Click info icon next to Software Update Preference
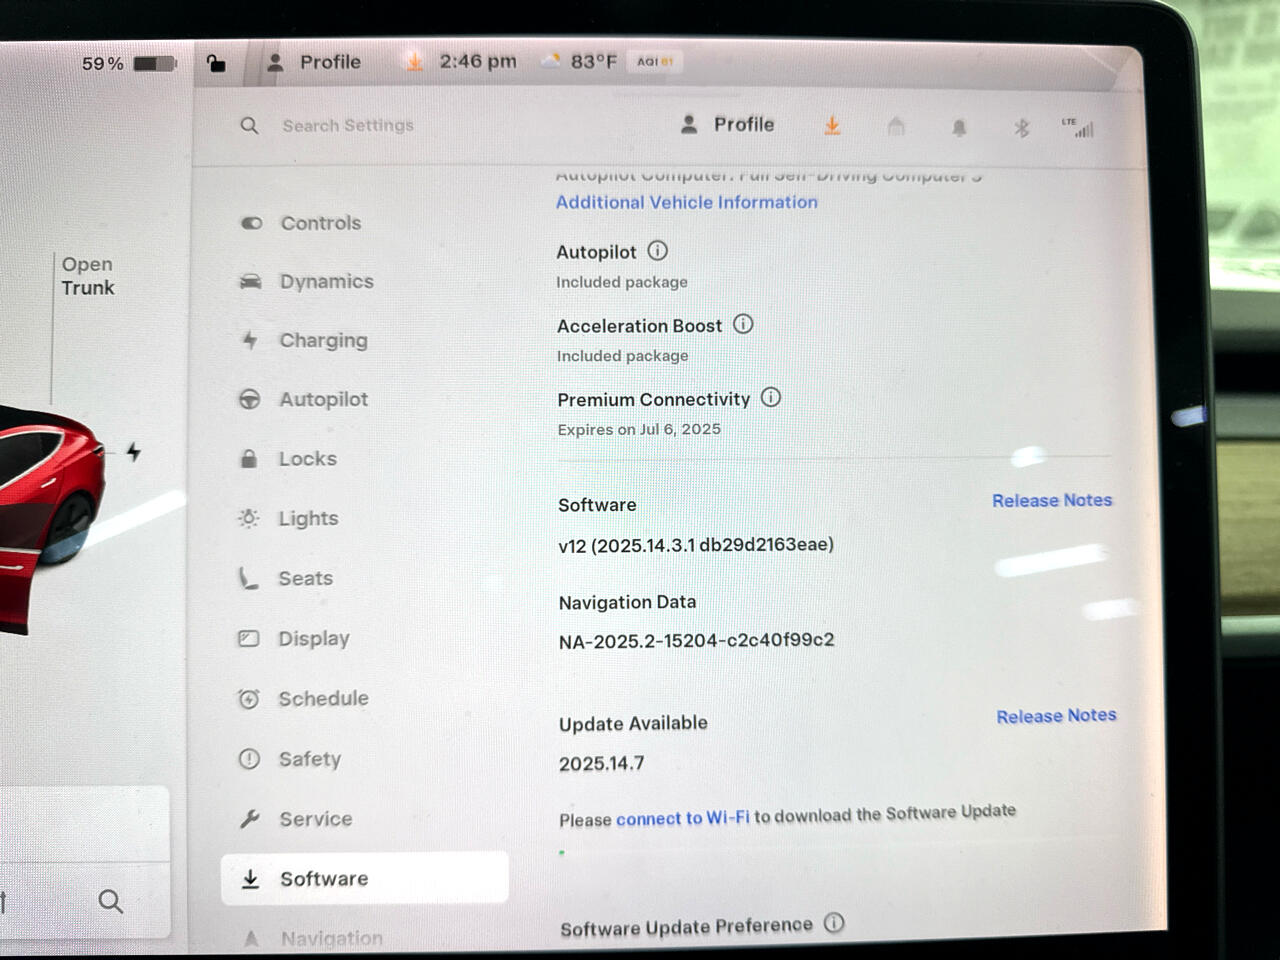The width and height of the screenshot is (1280, 960). [x=834, y=923]
